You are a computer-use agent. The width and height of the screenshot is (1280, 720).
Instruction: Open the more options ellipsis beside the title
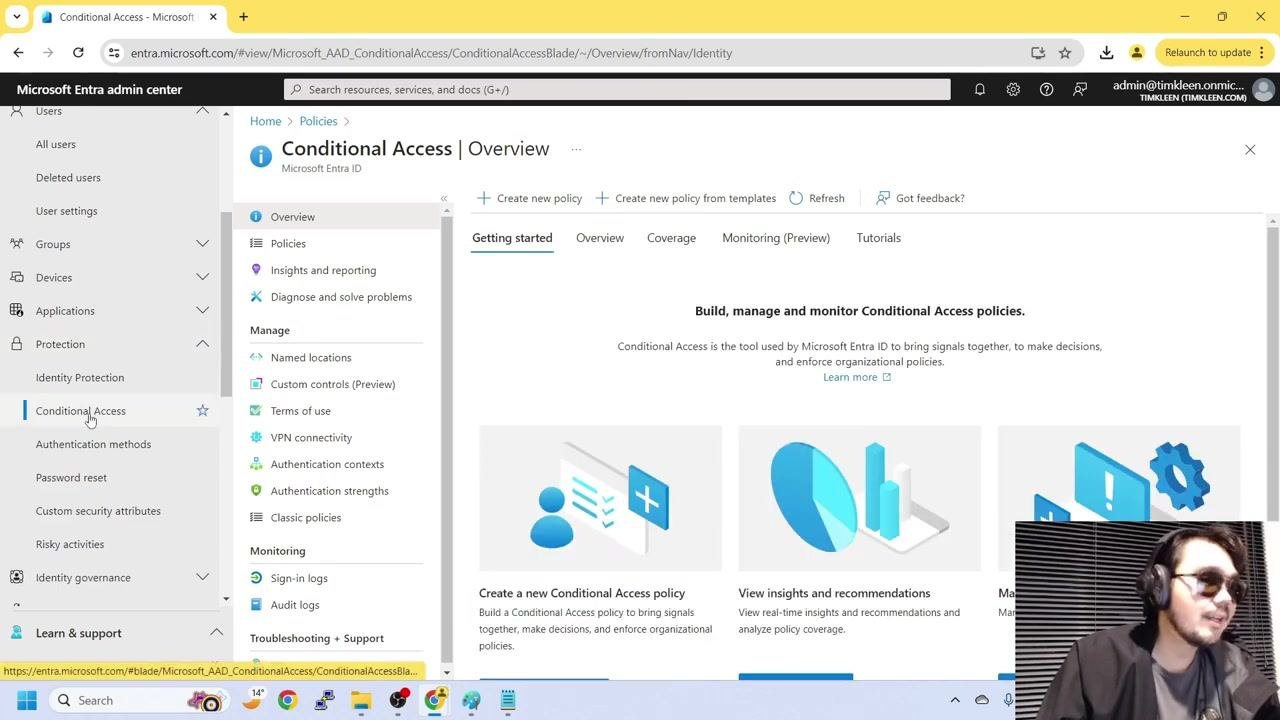pyautogui.click(x=576, y=149)
